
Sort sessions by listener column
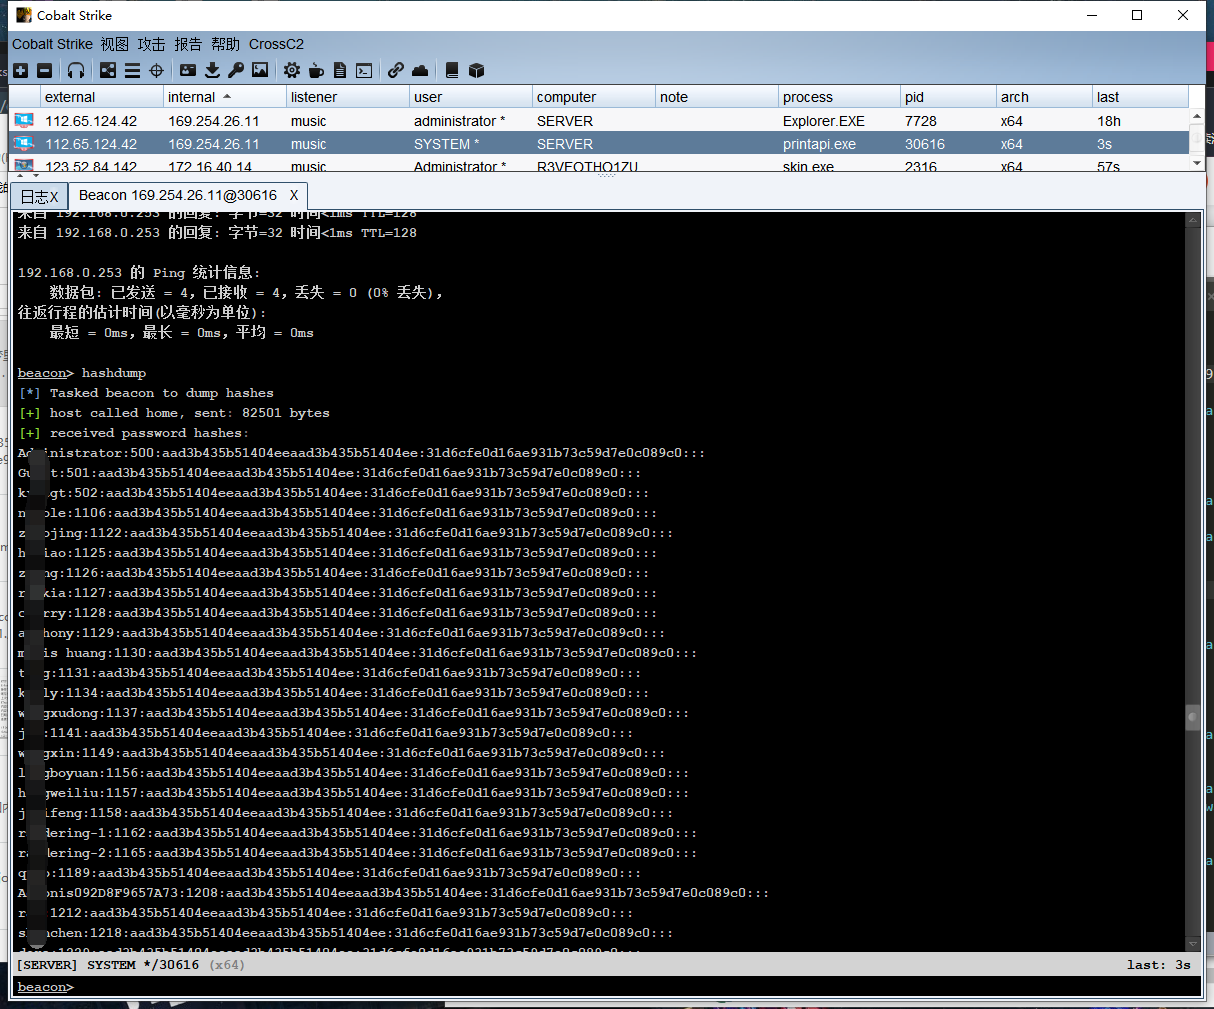pyautogui.click(x=348, y=97)
